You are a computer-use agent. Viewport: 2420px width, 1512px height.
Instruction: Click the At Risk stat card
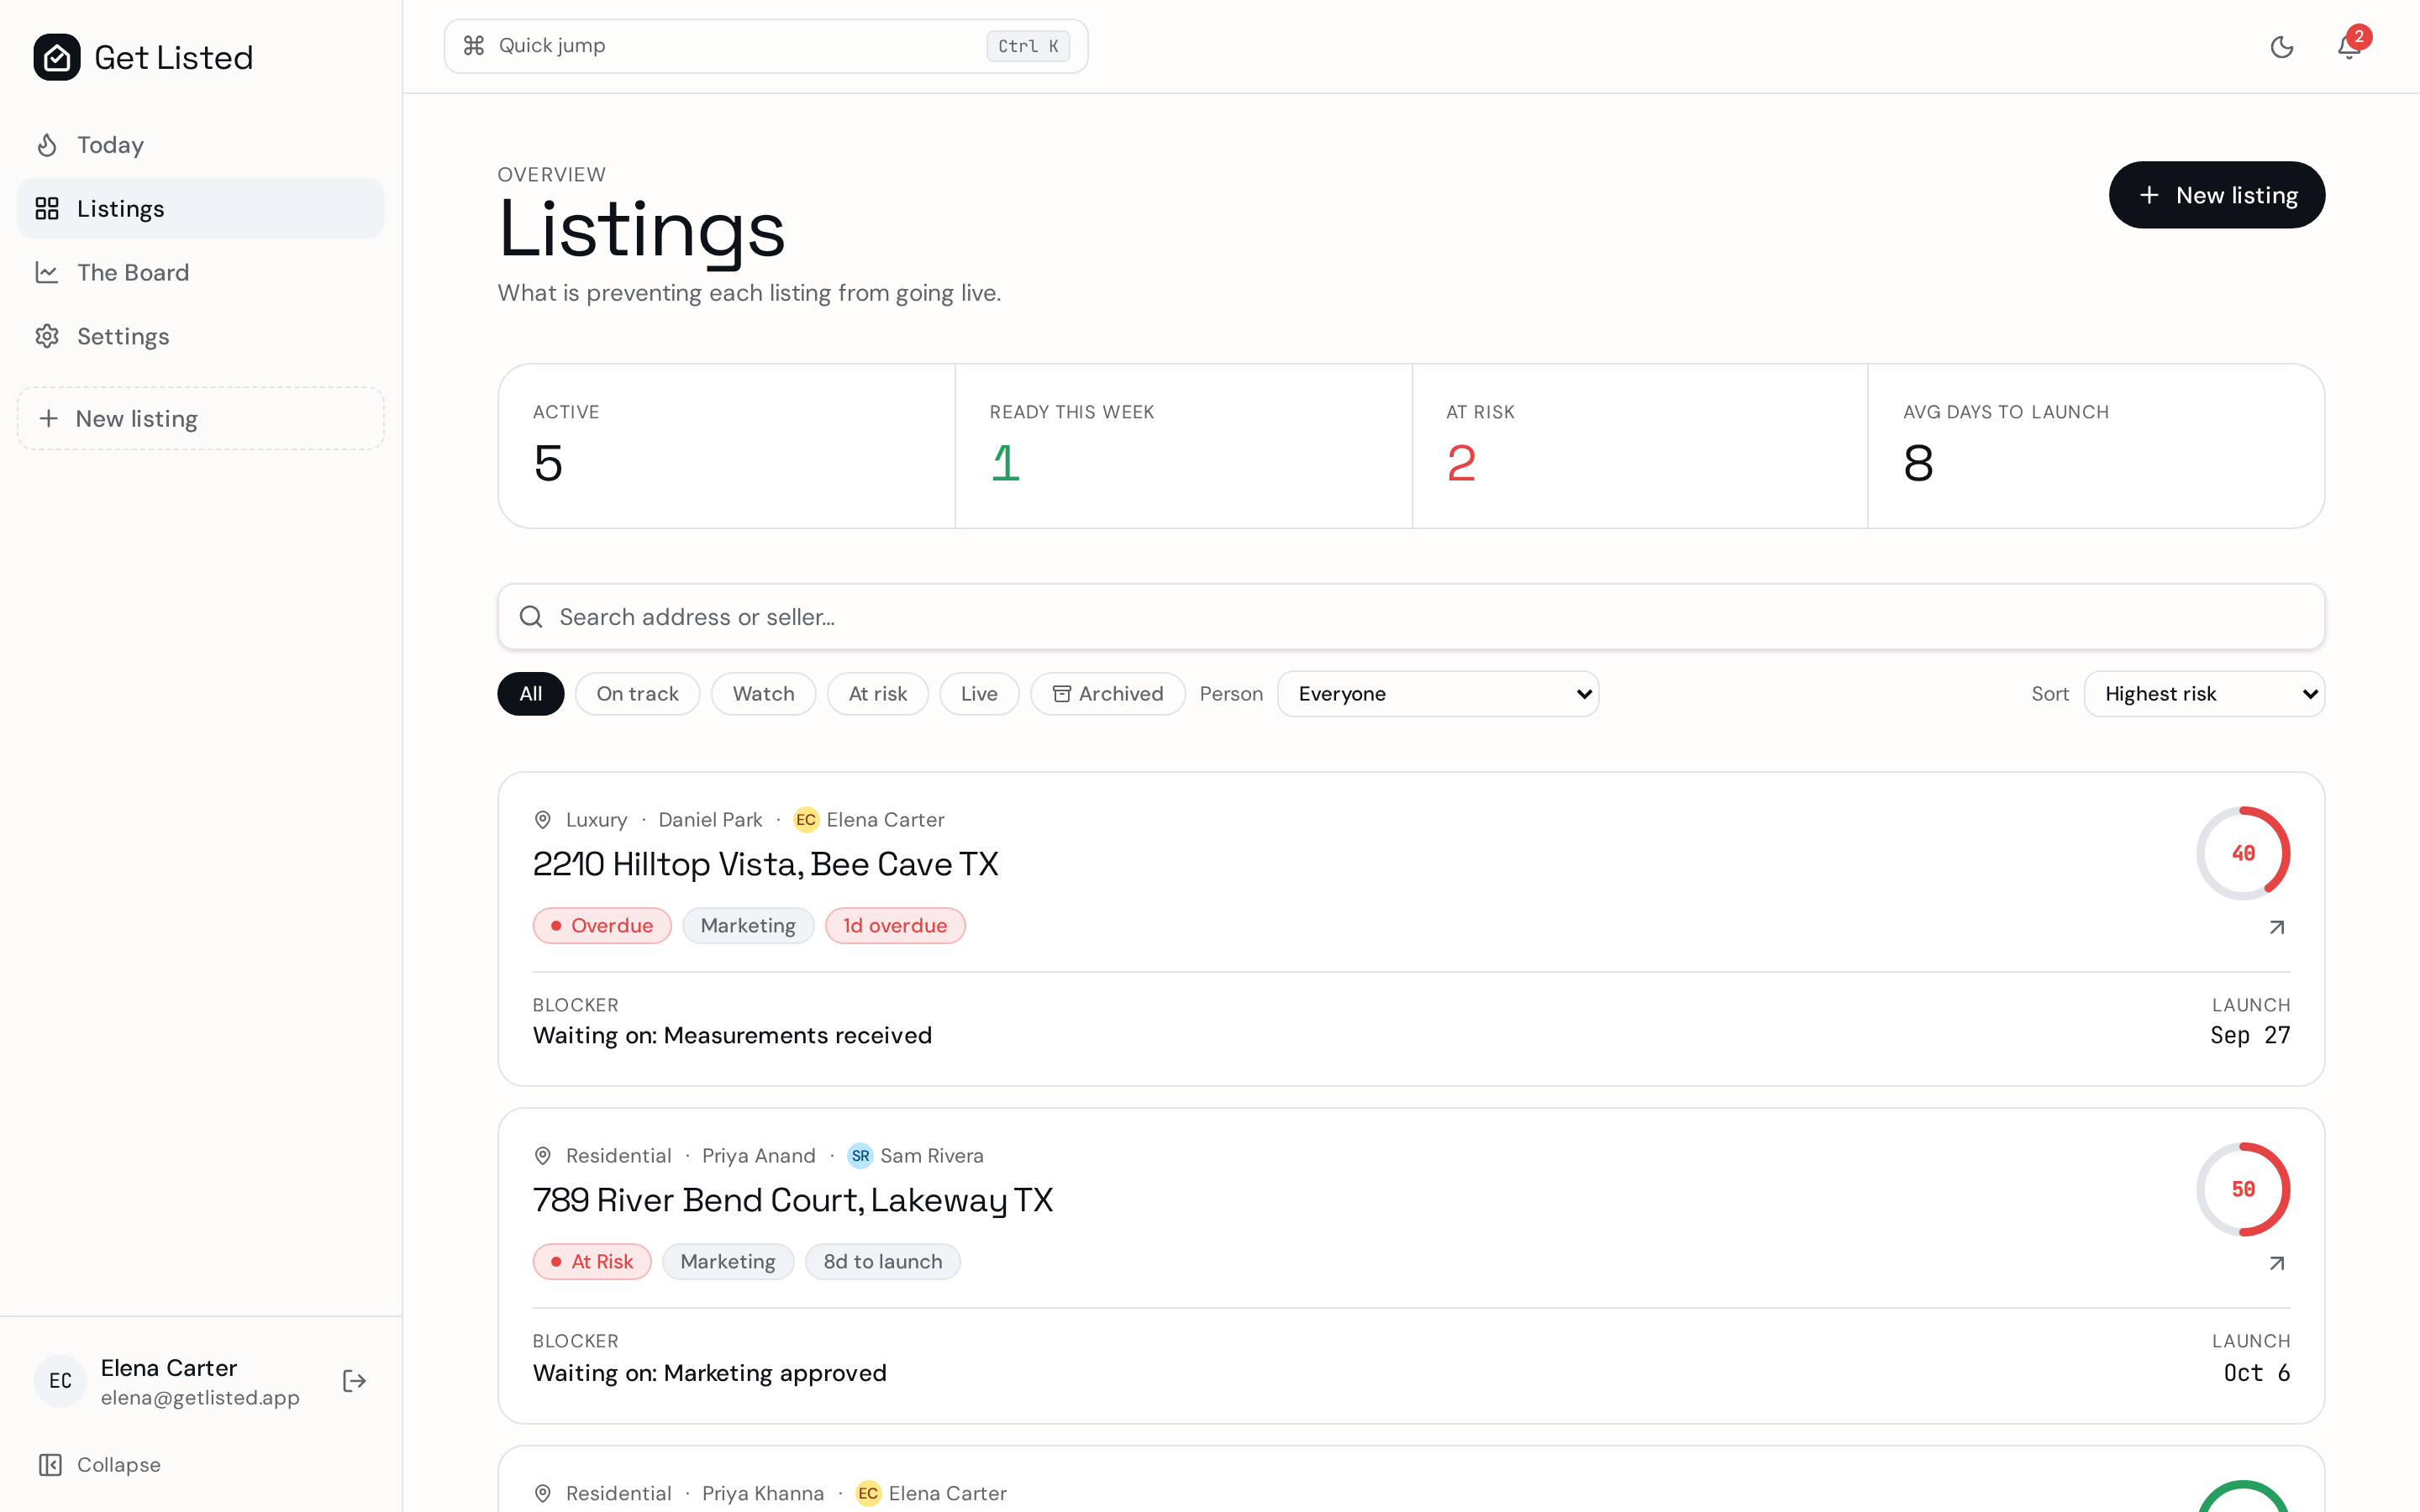coord(1640,446)
